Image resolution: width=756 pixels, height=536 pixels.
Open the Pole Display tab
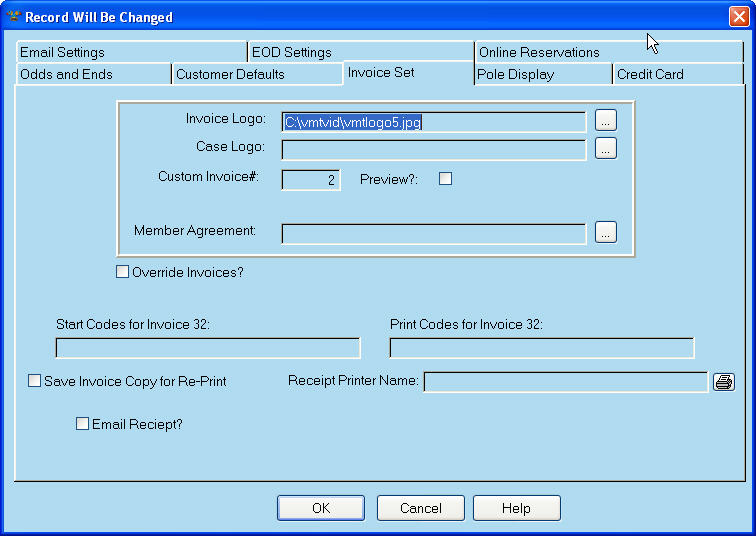pyautogui.click(x=543, y=74)
